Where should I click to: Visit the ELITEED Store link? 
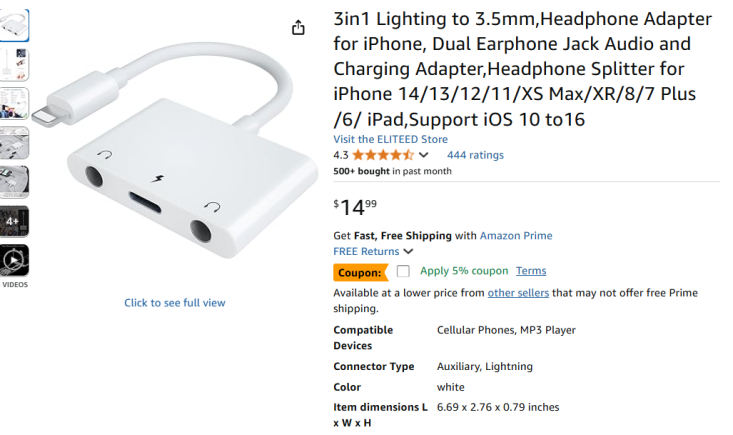pos(390,139)
